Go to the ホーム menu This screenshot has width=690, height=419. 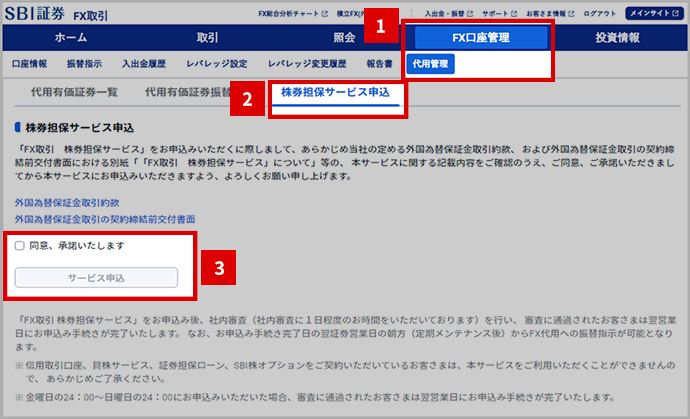71,38
